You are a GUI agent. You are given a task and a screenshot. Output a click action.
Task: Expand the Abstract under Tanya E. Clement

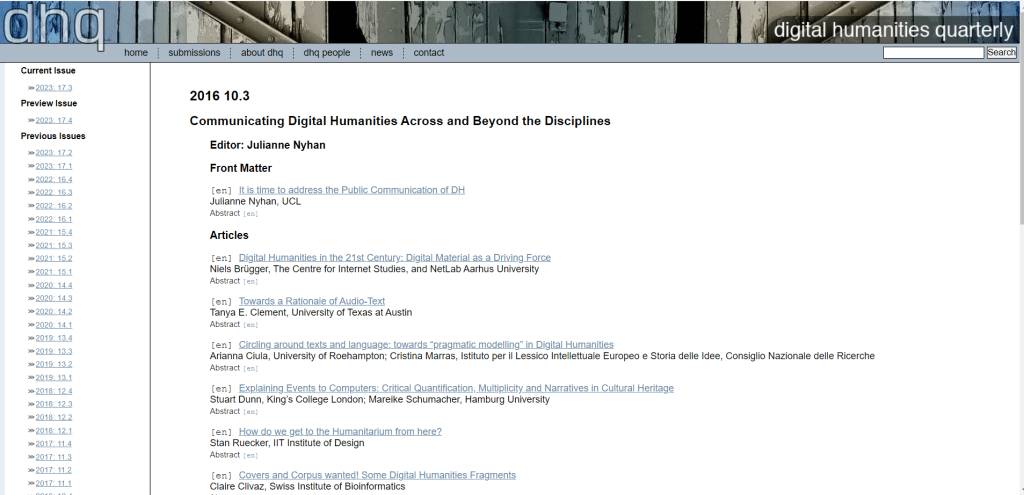pos(225,324)
